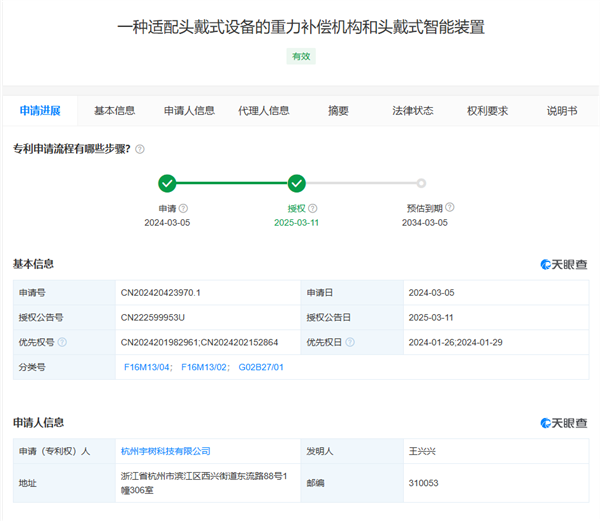Open 代理人信息 tab
The width and height of the screenshot is (600, 521).
point(264,111)
